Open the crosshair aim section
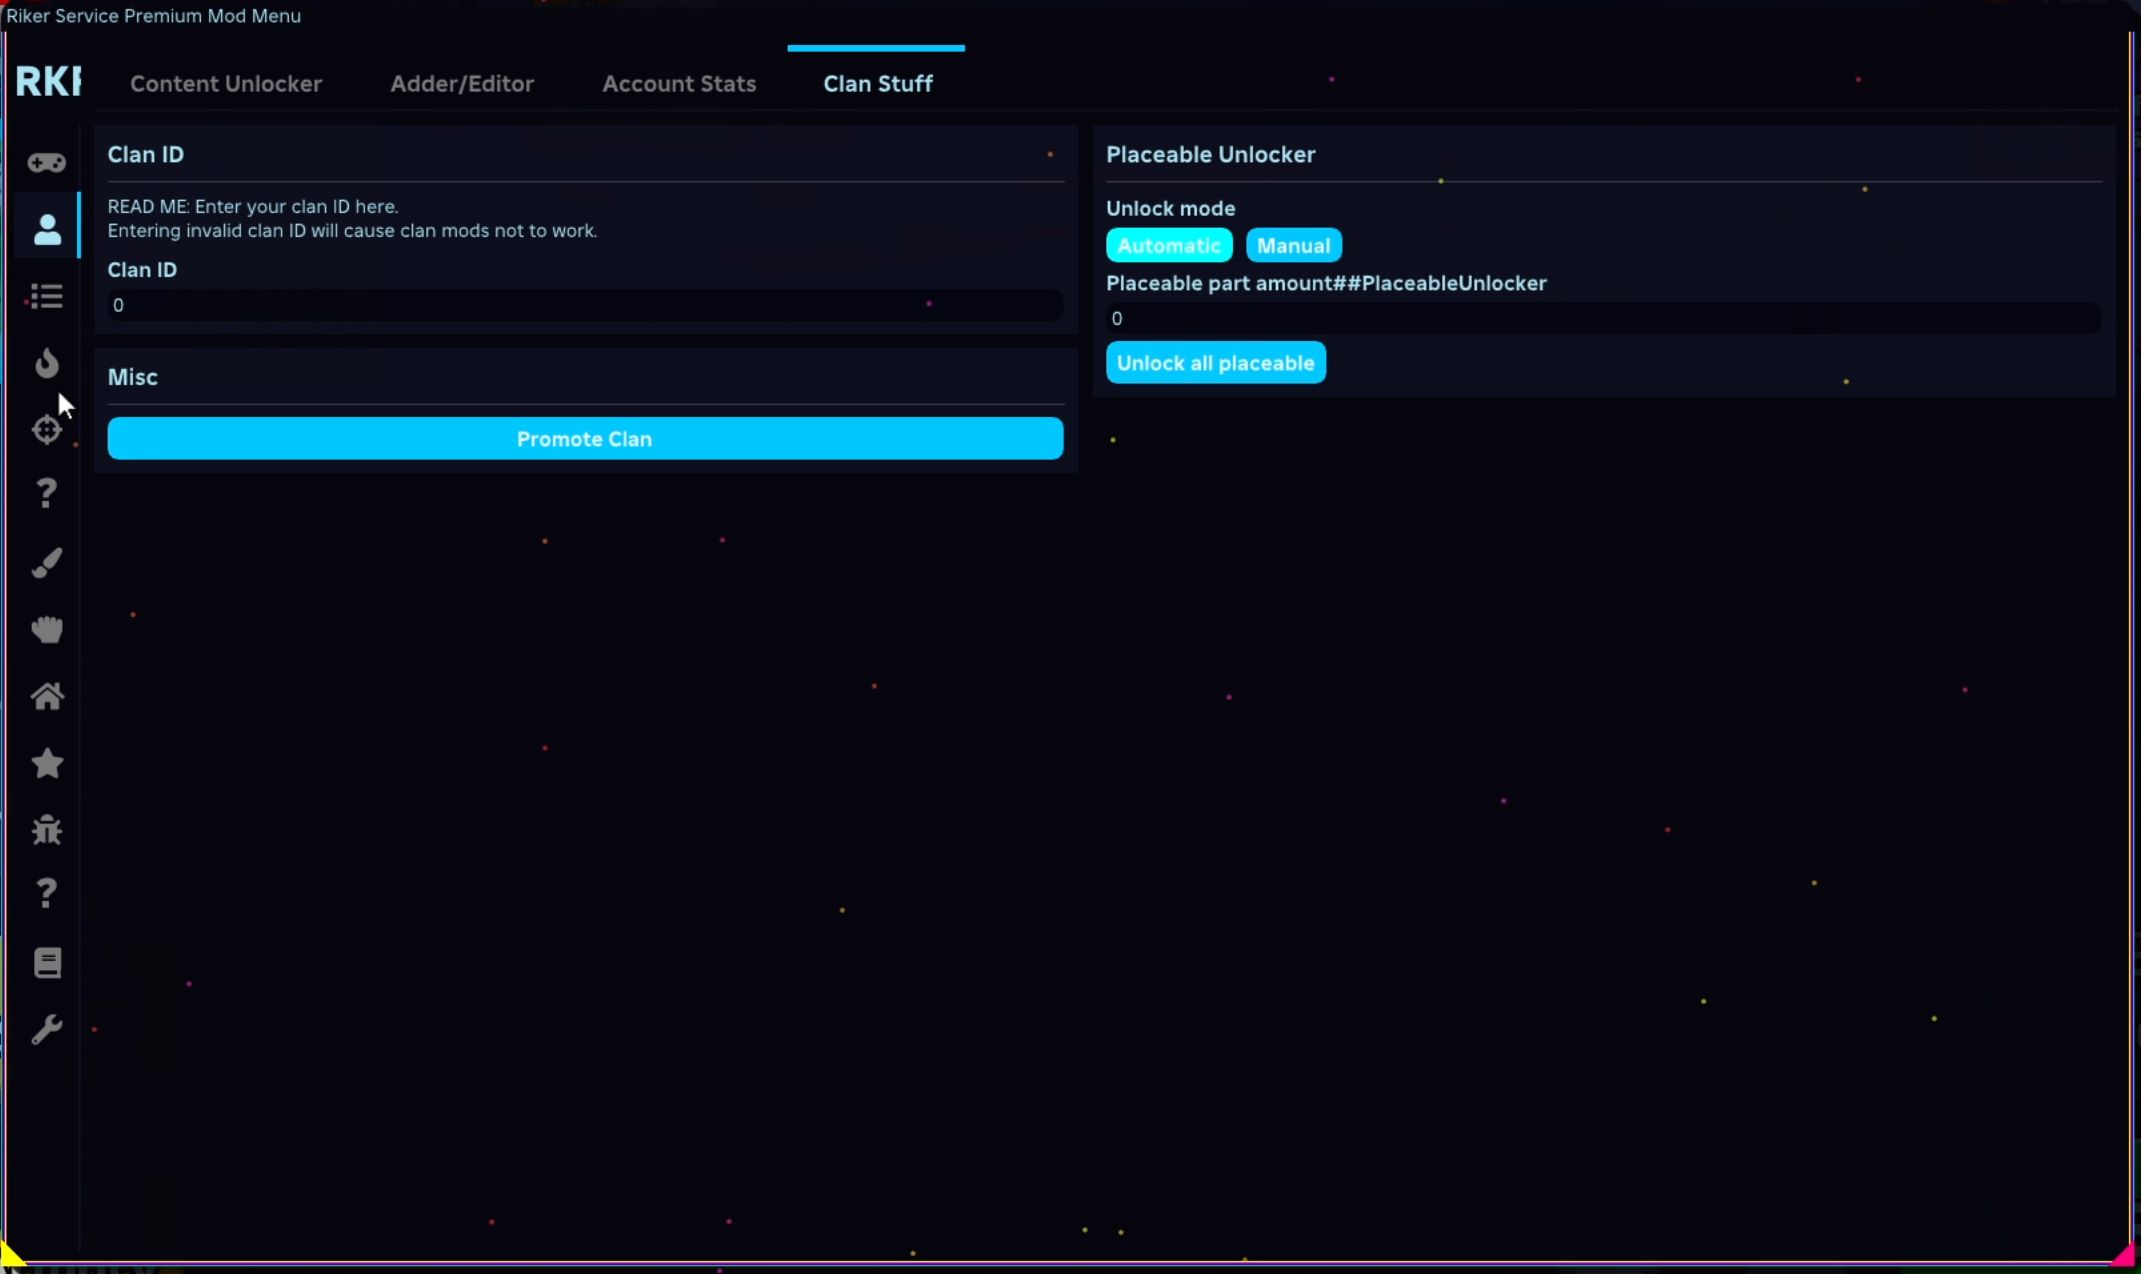Image resolution: width=2141 pixels, height=1274 pixels. [47, 429]
